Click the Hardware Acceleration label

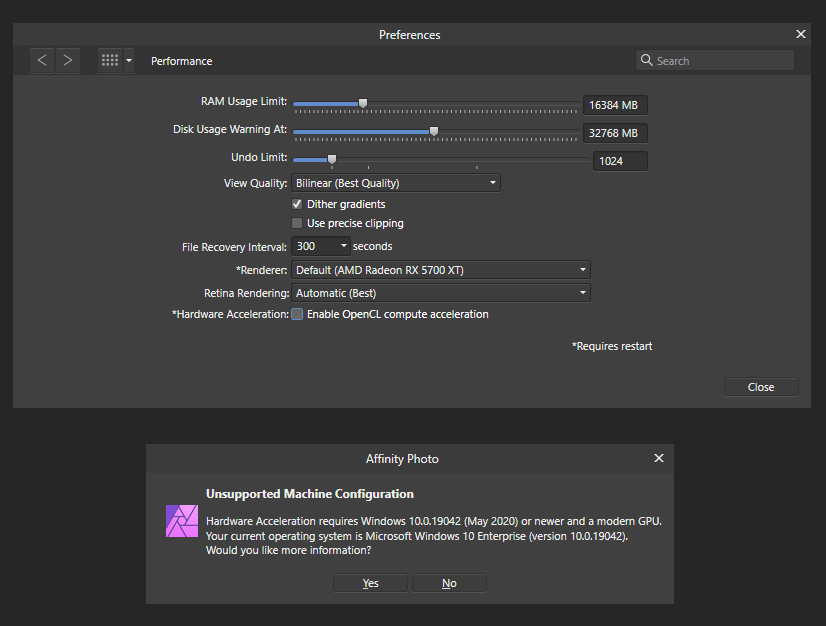point(230,314)
